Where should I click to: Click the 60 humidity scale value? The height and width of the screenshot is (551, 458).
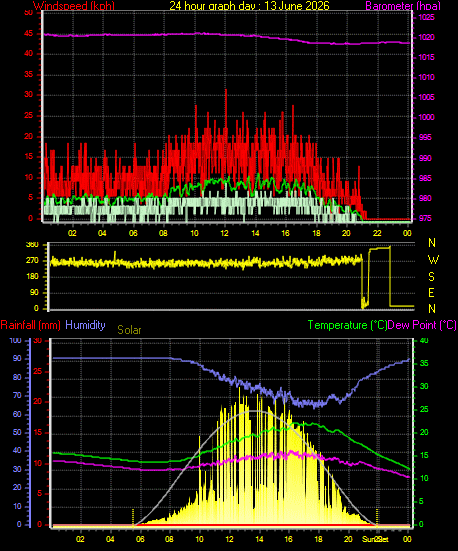coord(17,414)
